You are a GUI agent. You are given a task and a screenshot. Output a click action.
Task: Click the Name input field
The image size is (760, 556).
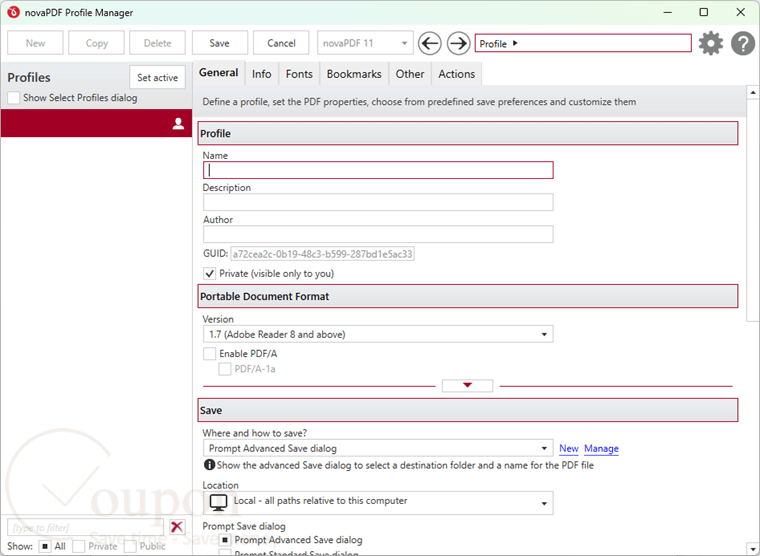(378, 170)
